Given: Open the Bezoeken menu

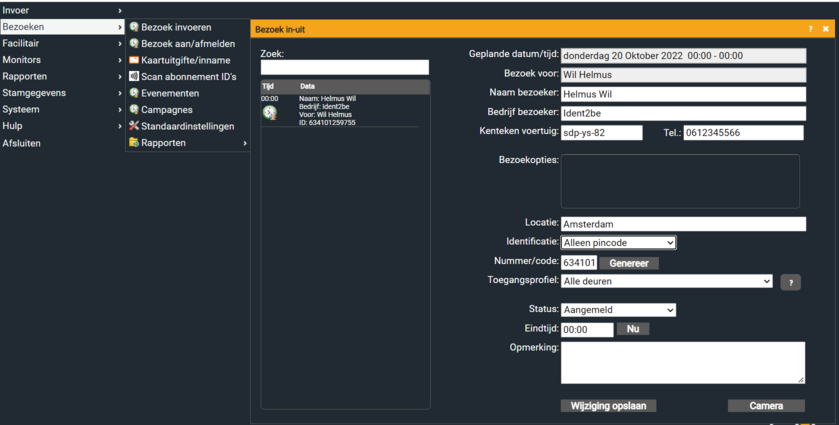Looking at the screenshot, I should click(x=62, y=27).
